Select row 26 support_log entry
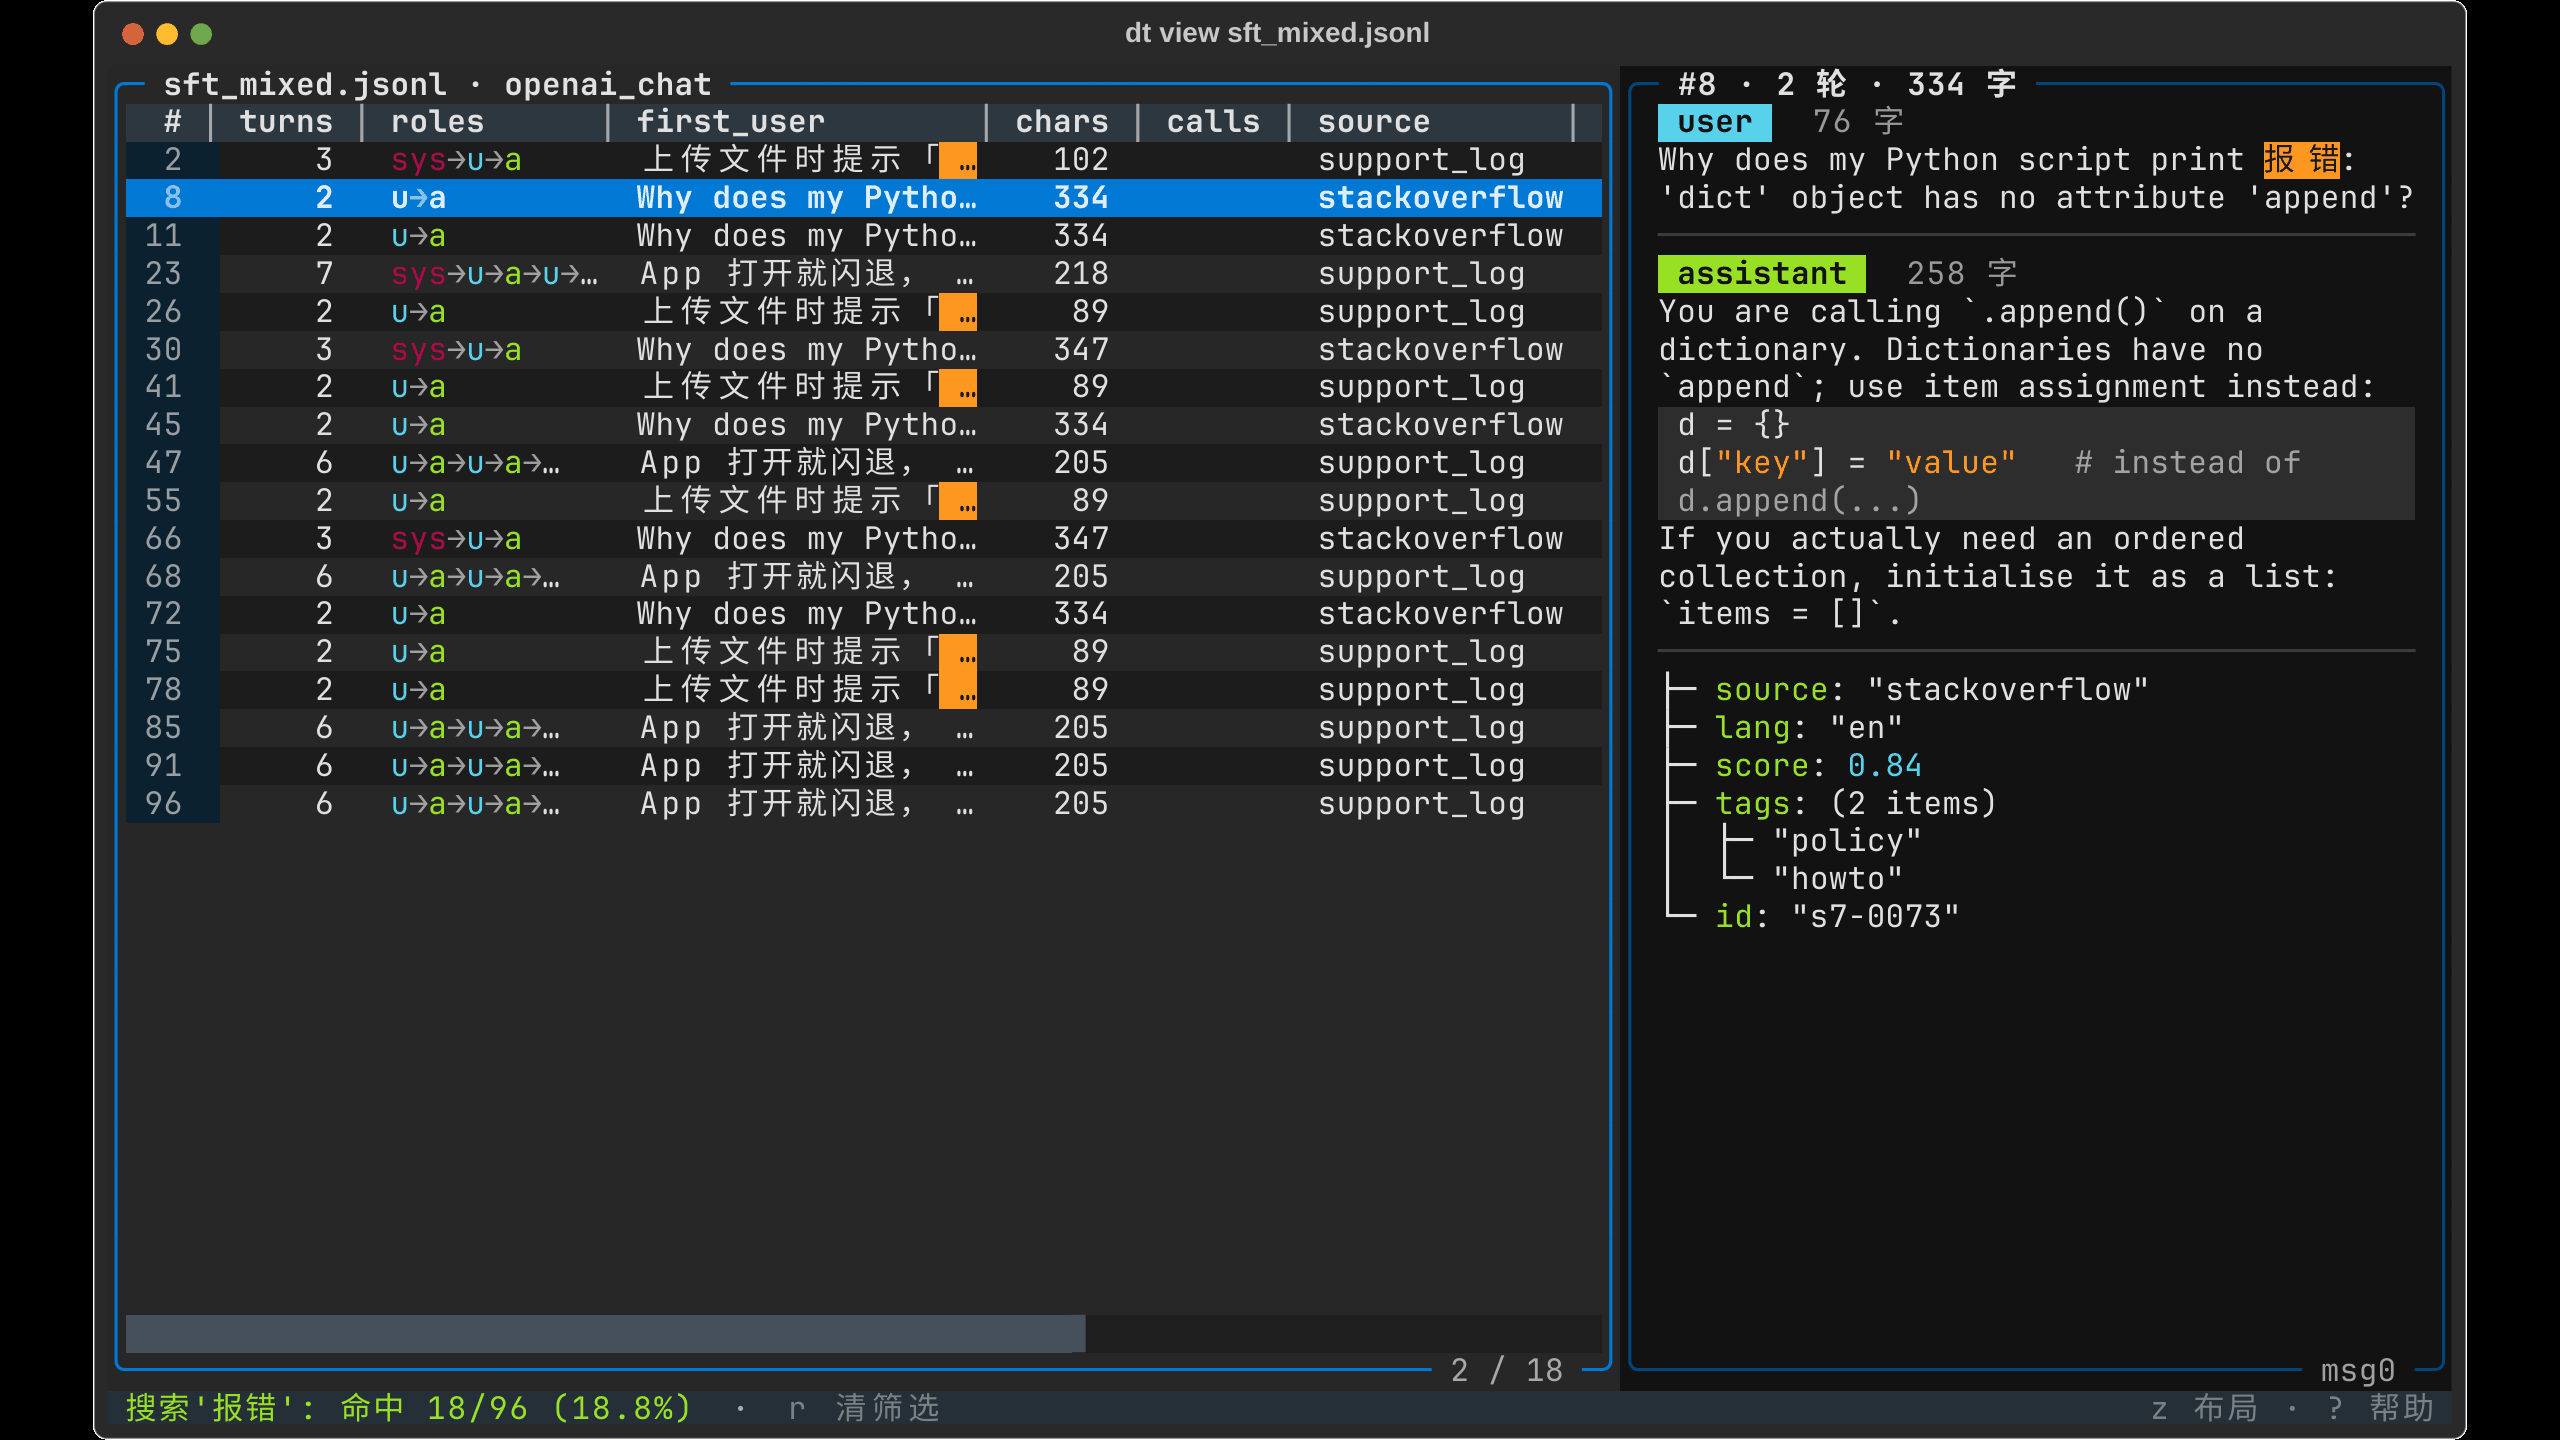Screen dimensions: 2560x1440 click(863, 312)
